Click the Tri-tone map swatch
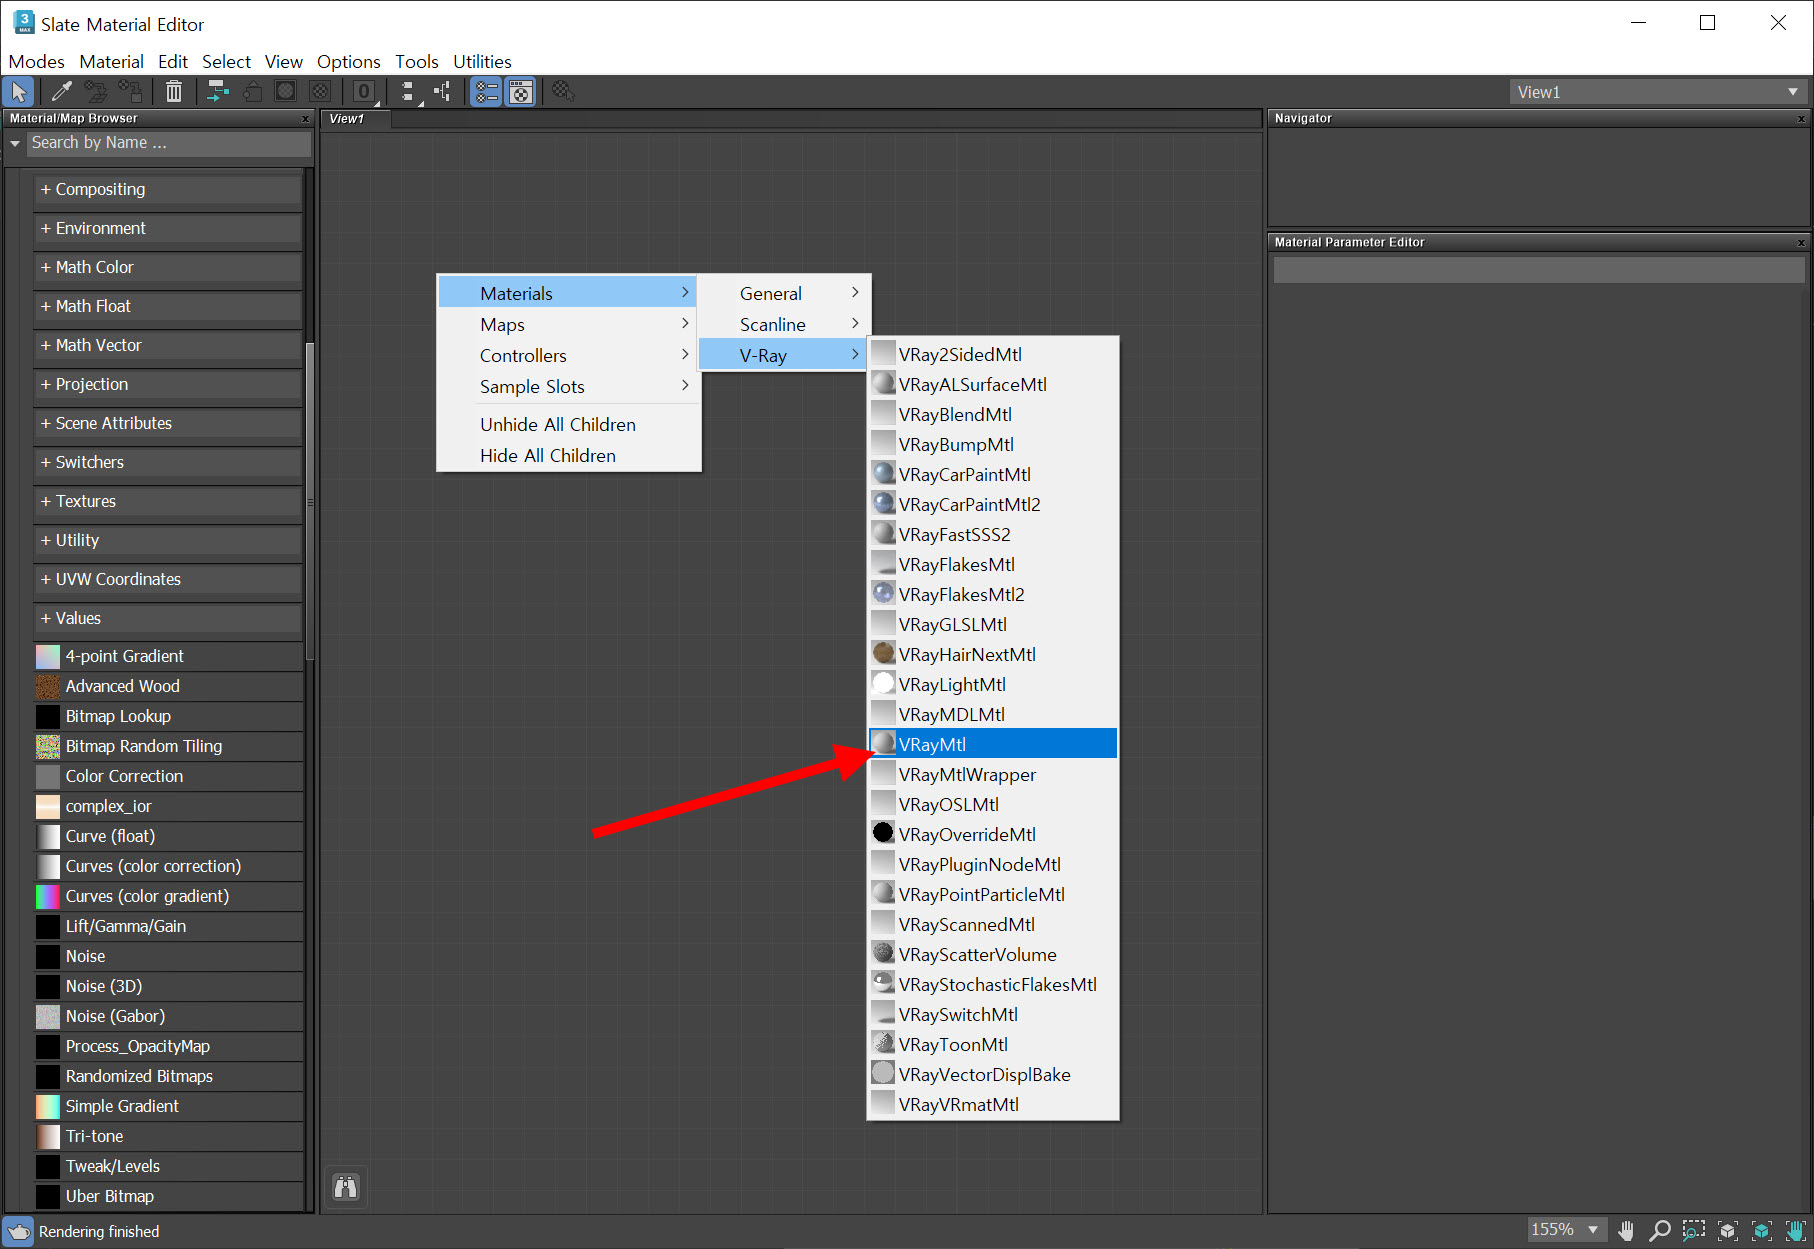This screenshot has width=1814, height=1249. tap(48, 1137)
